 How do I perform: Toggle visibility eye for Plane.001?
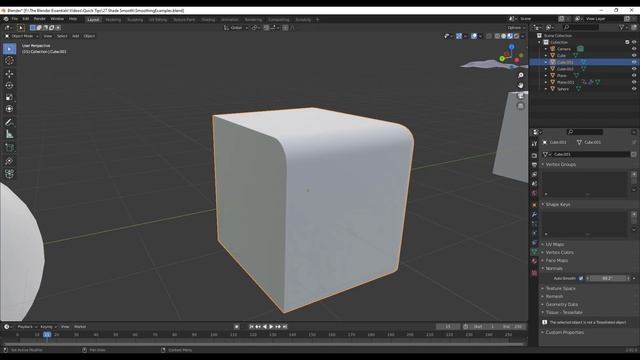634,82
